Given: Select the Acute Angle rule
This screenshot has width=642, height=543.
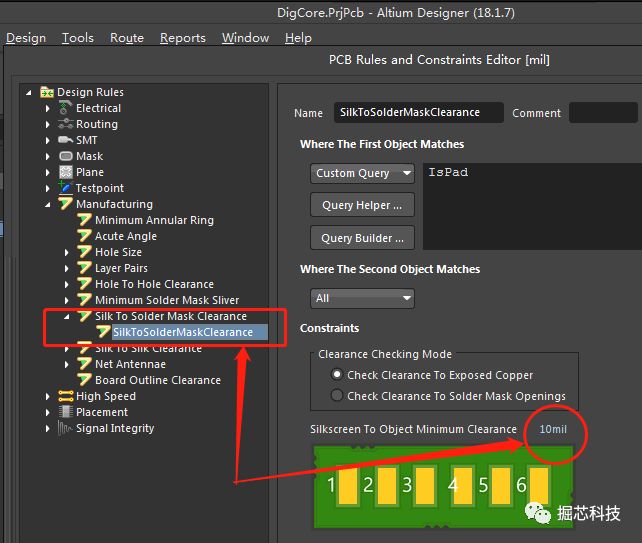Looking at the screenshot, I should (x=126, y=236).
